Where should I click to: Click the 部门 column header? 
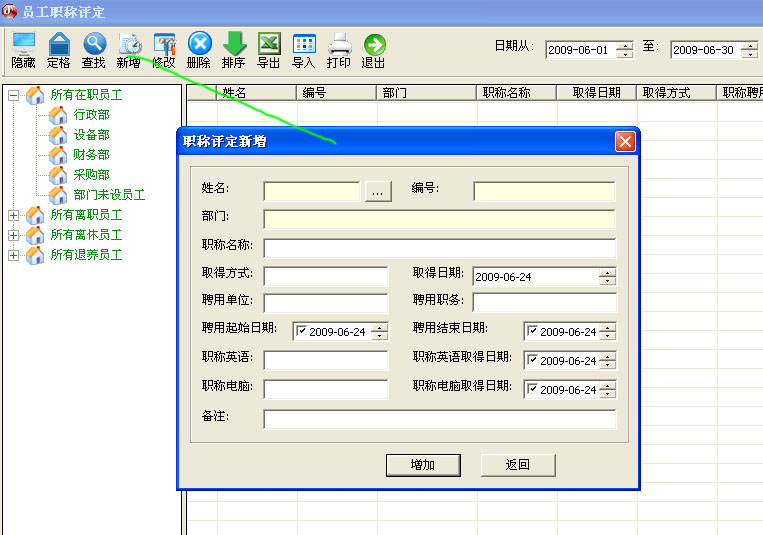pyautogui.click(x=426, y=92)
